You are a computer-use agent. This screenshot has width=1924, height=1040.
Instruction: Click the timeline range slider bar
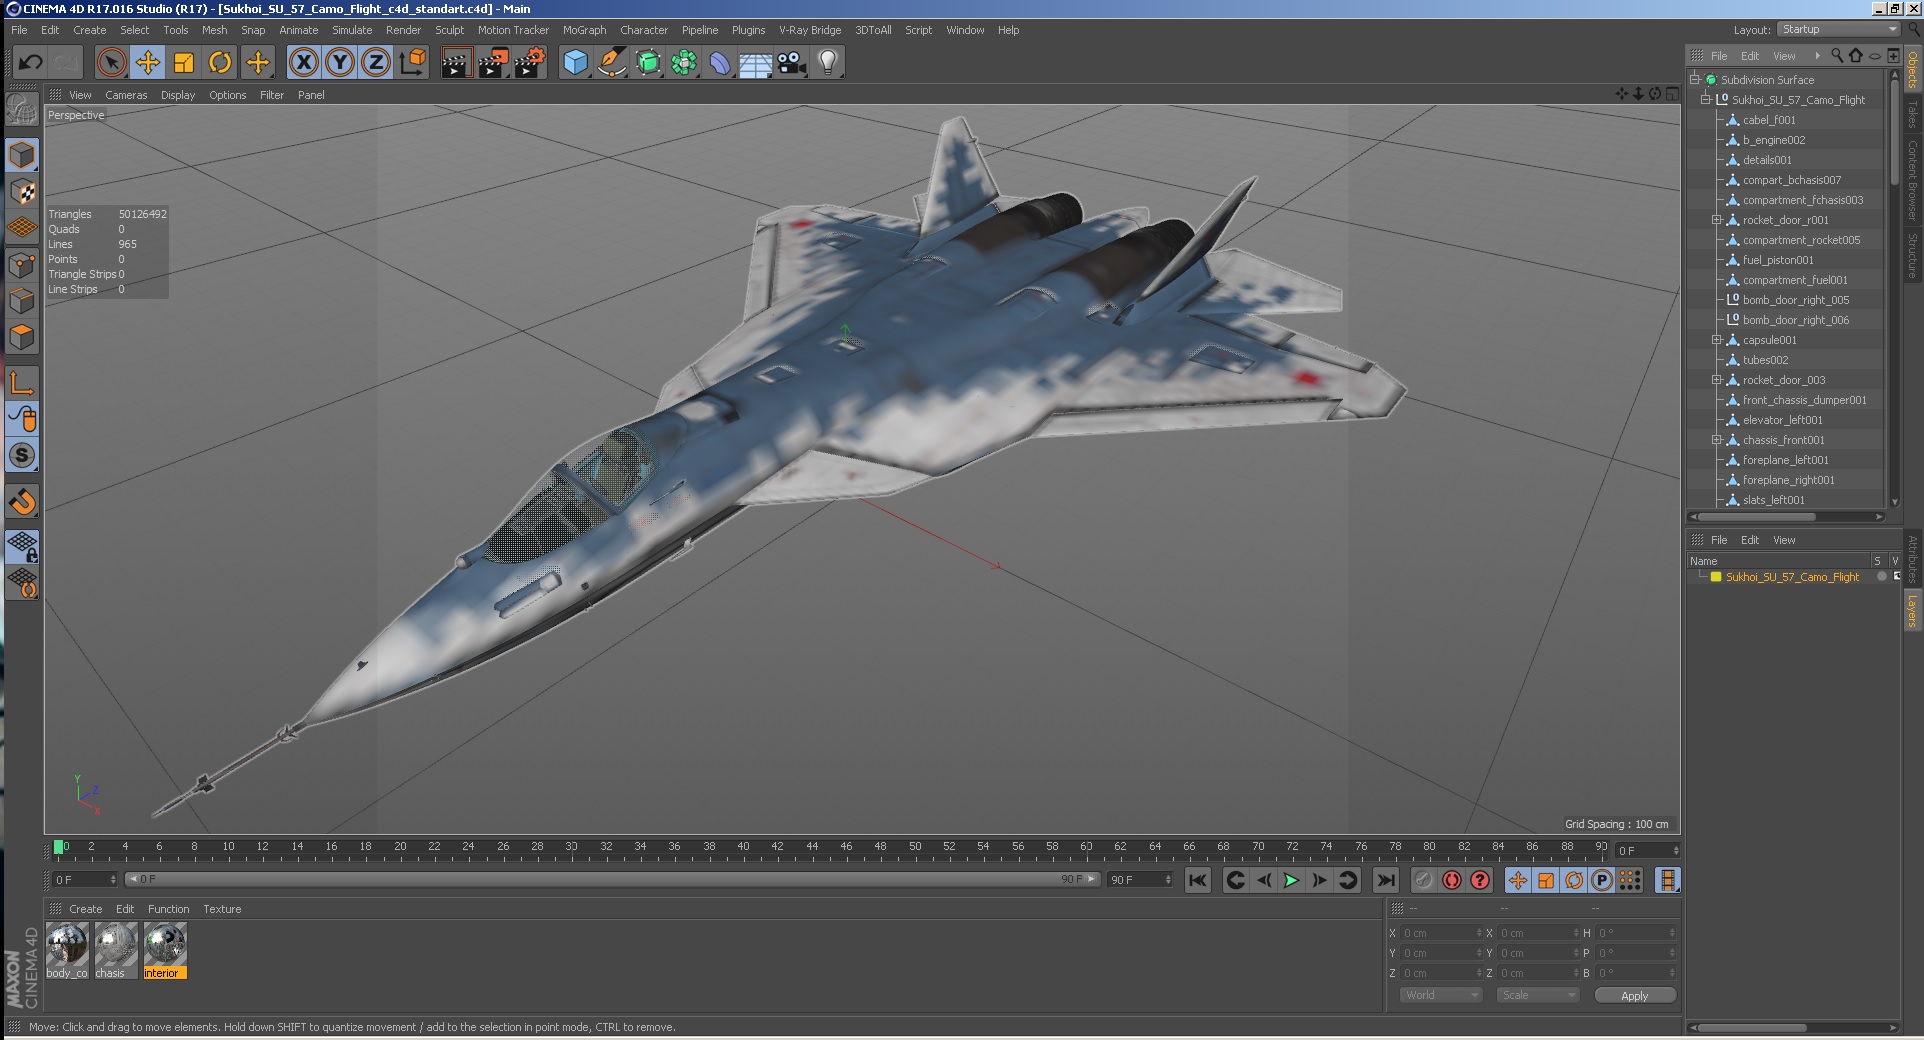click(x=612, y=879)
